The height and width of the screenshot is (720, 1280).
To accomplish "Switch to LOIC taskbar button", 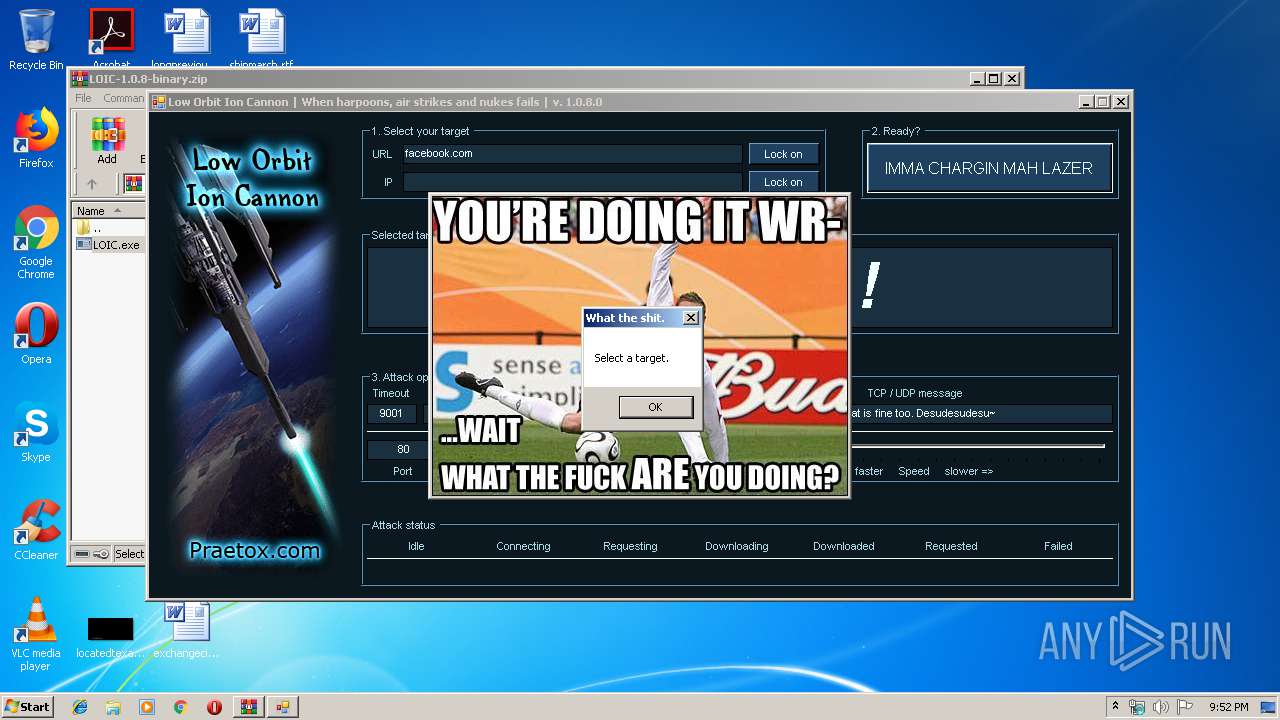I will pyautogui.click(x=283, y=707).
